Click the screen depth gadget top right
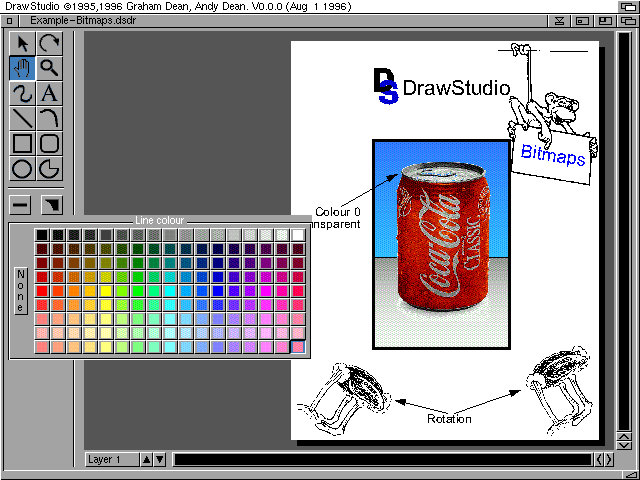This screenshot has height=480, width=640. 628,6
